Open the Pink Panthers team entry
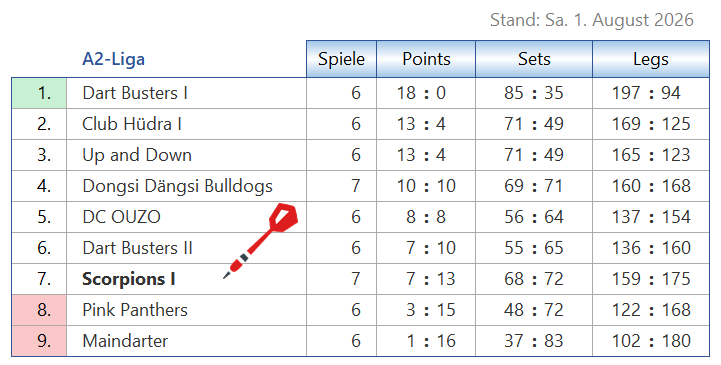Image resolution: width=721 pixels, height=365 pixels. 135,310
